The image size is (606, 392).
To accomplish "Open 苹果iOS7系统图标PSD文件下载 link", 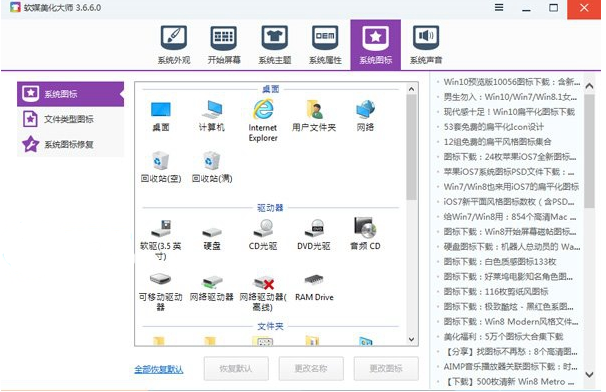I will click(x=509, y=172).
